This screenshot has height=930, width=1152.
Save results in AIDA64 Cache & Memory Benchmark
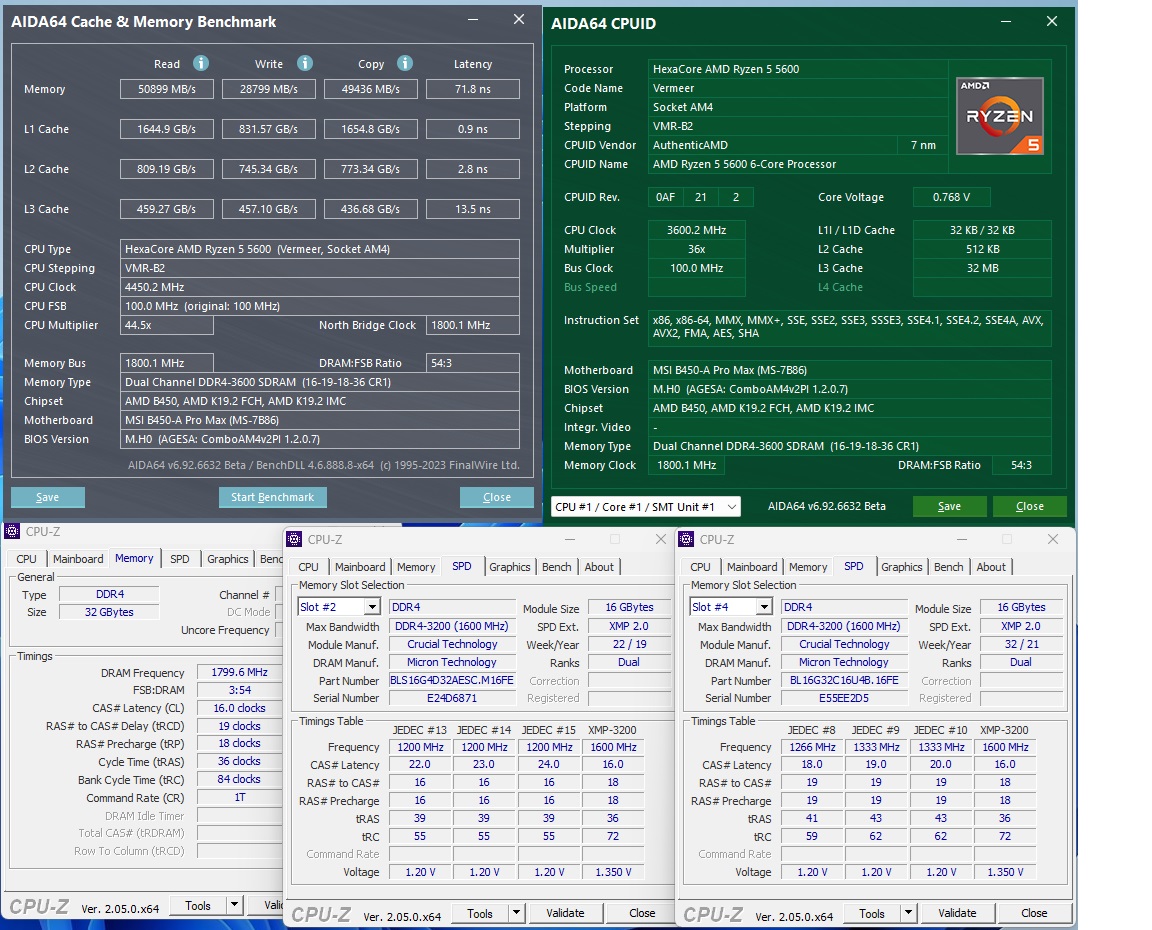[48, 497]
